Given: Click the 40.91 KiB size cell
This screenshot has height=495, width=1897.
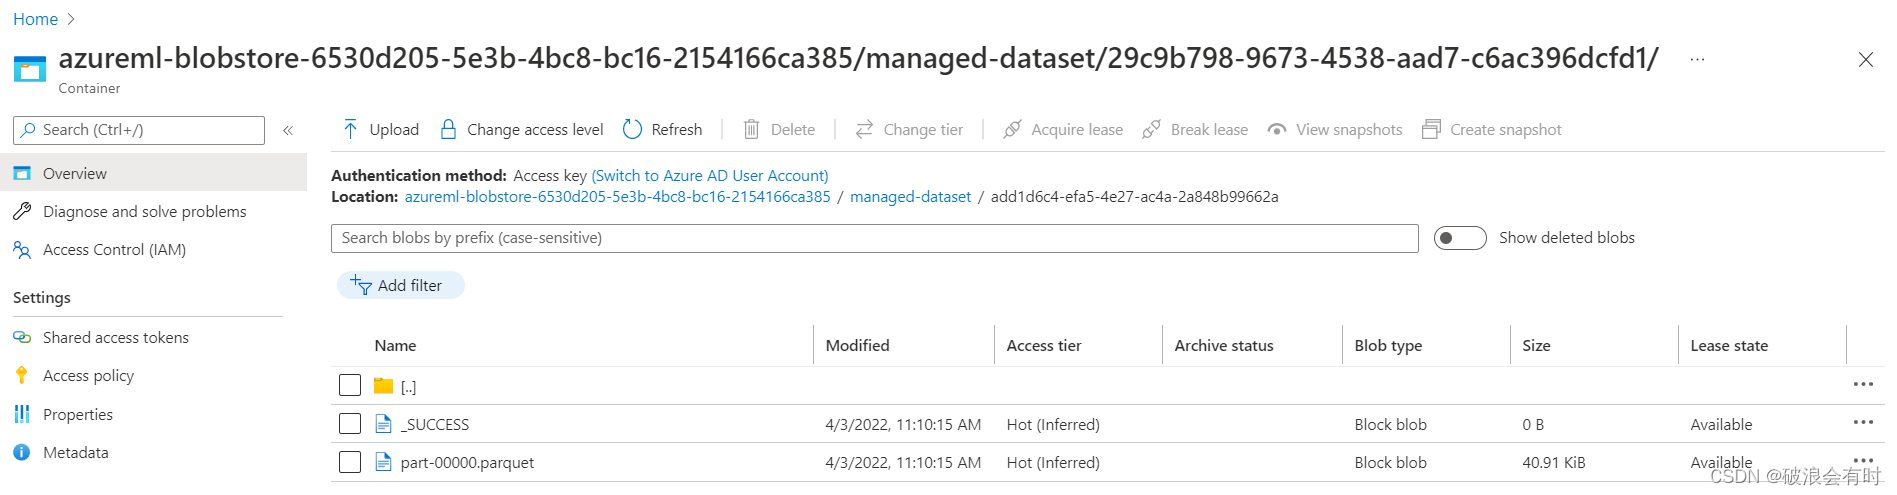Looking at the screenshot, I should point(1554,462).
